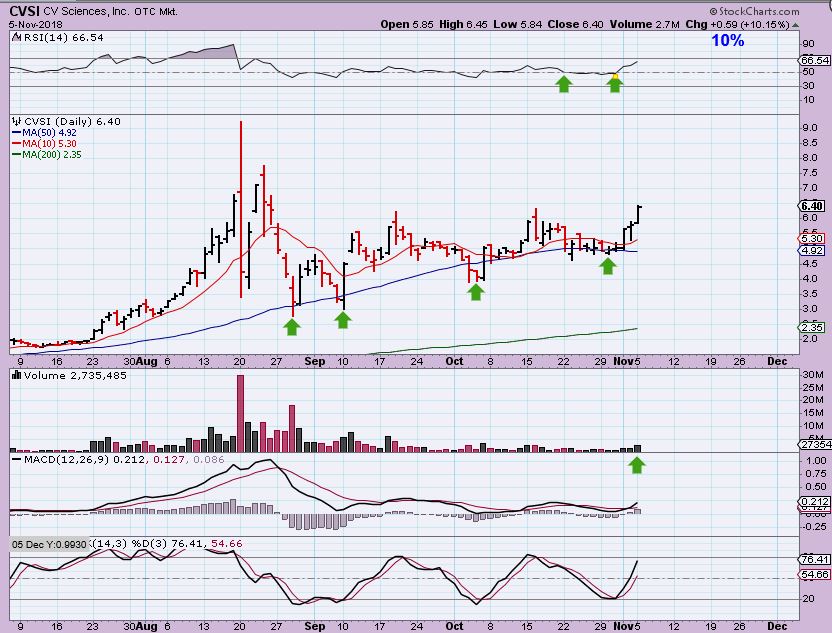Click the 2.35 green moving average axis tag

pyautogui.click(x=812, y=328)
